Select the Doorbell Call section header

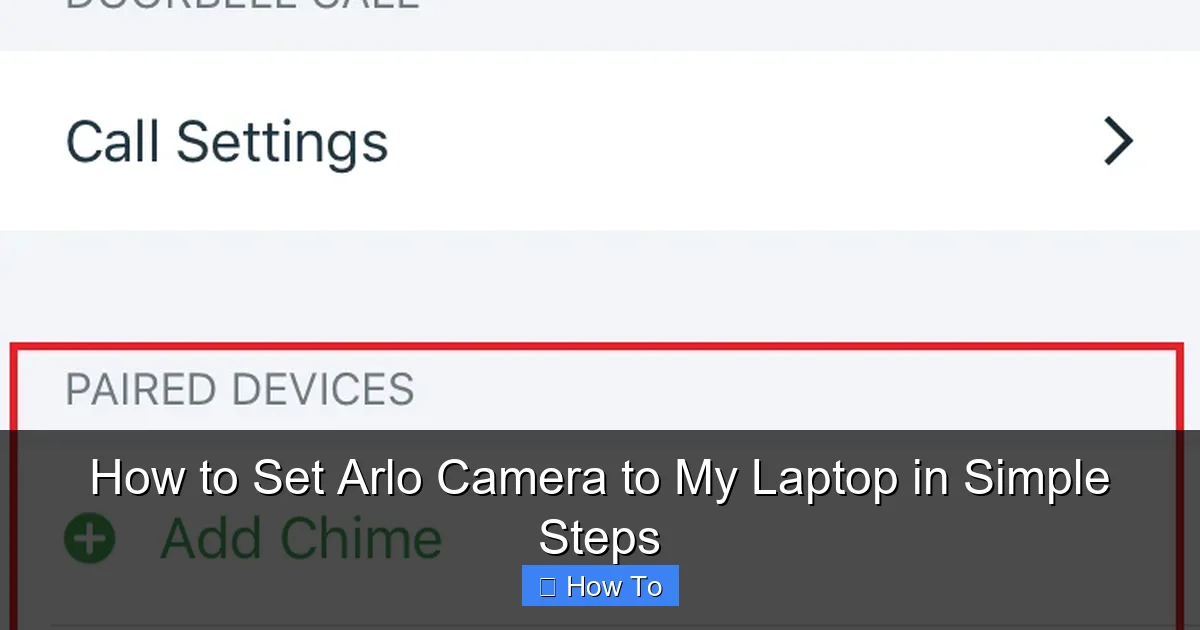pos(240,5)
